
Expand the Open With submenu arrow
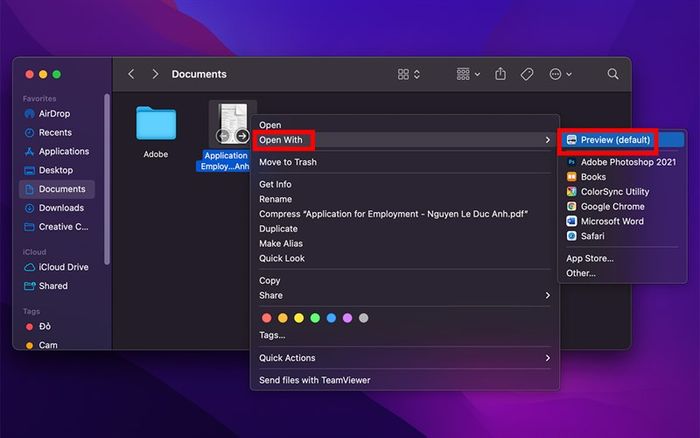548,140
